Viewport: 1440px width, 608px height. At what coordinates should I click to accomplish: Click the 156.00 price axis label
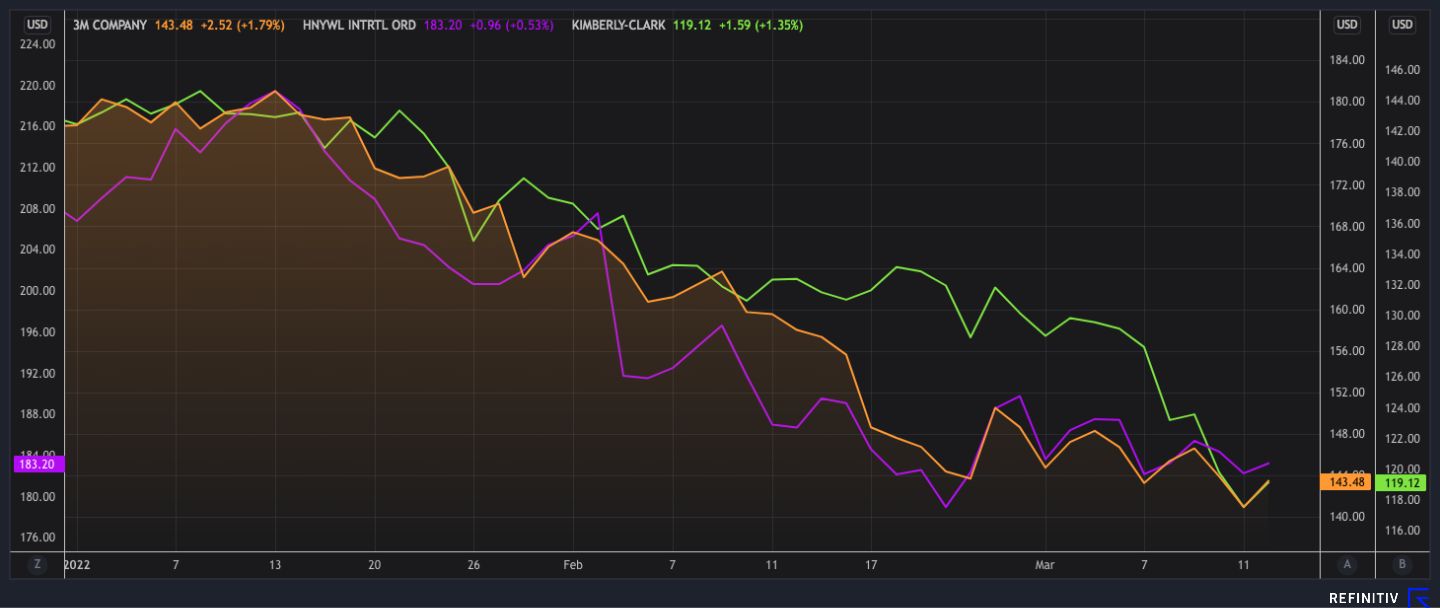pyautogui.click(x=1348, y=351)
